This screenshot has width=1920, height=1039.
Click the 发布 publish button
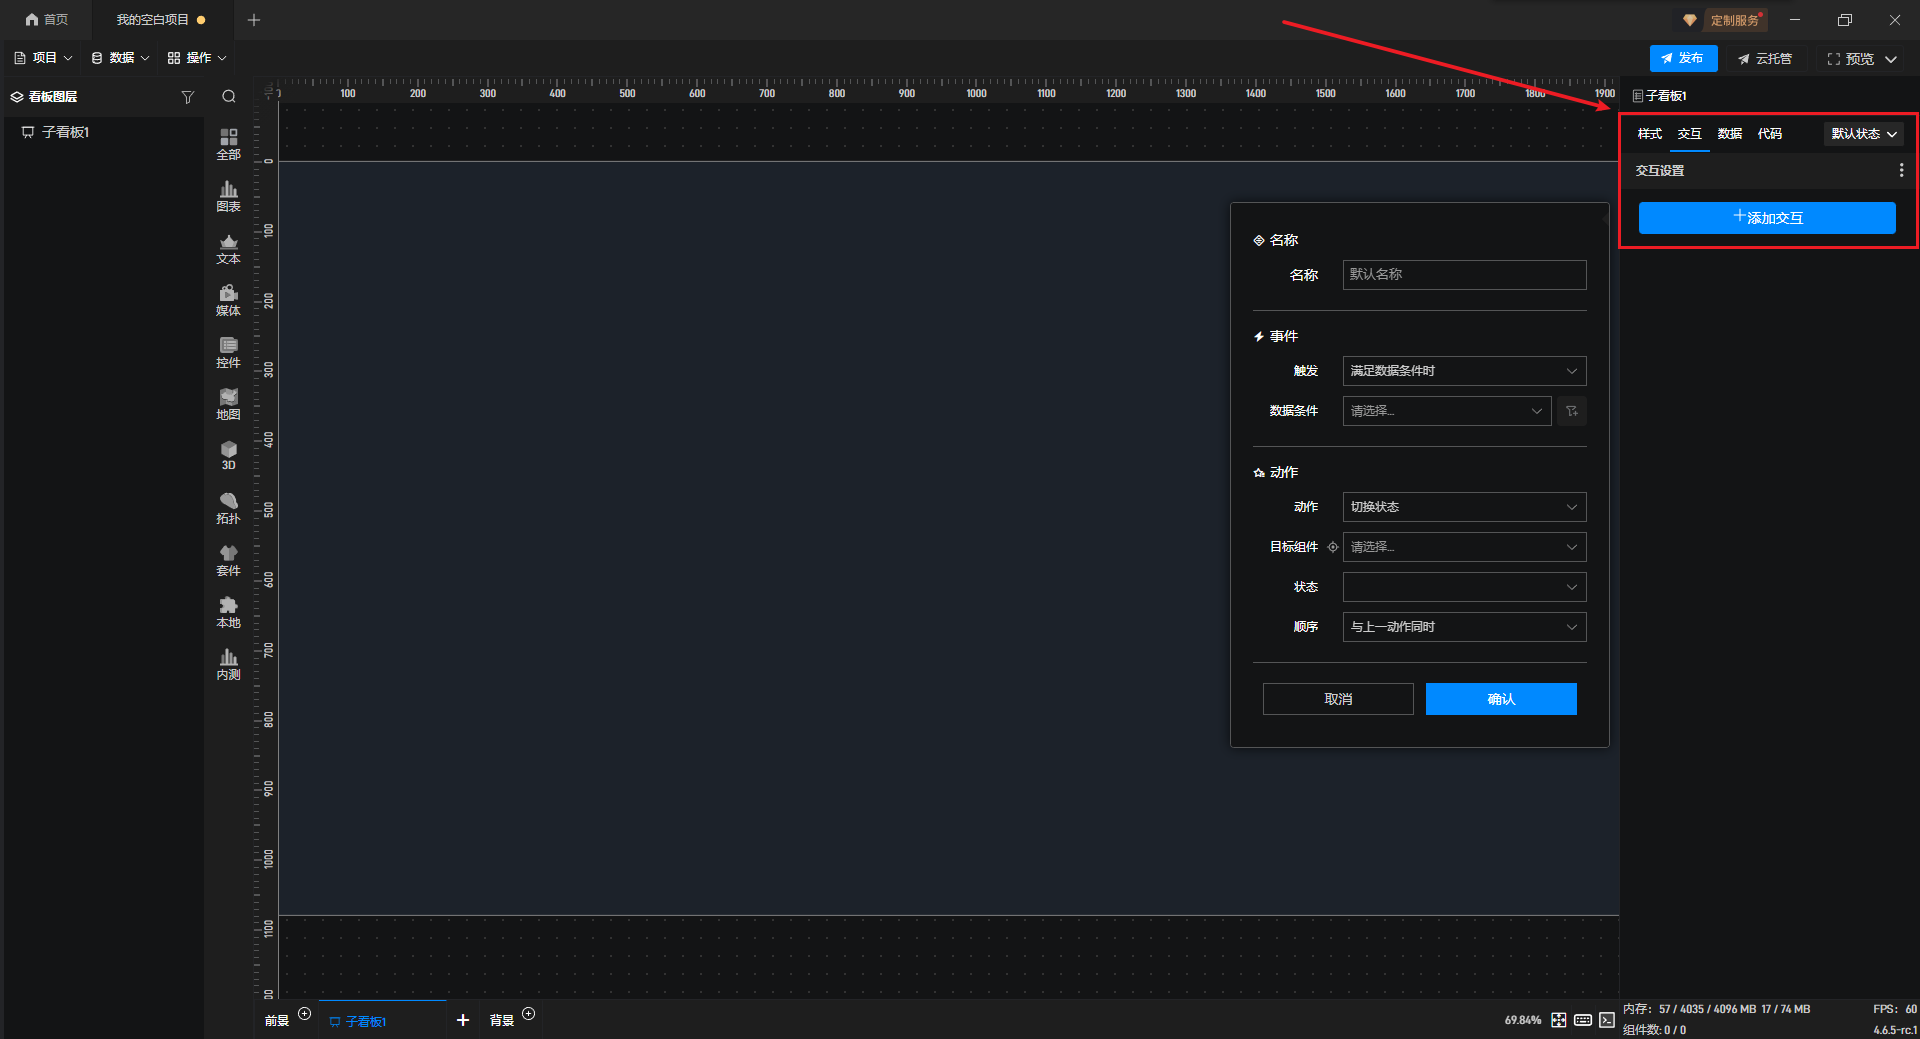coord(1683,58)
